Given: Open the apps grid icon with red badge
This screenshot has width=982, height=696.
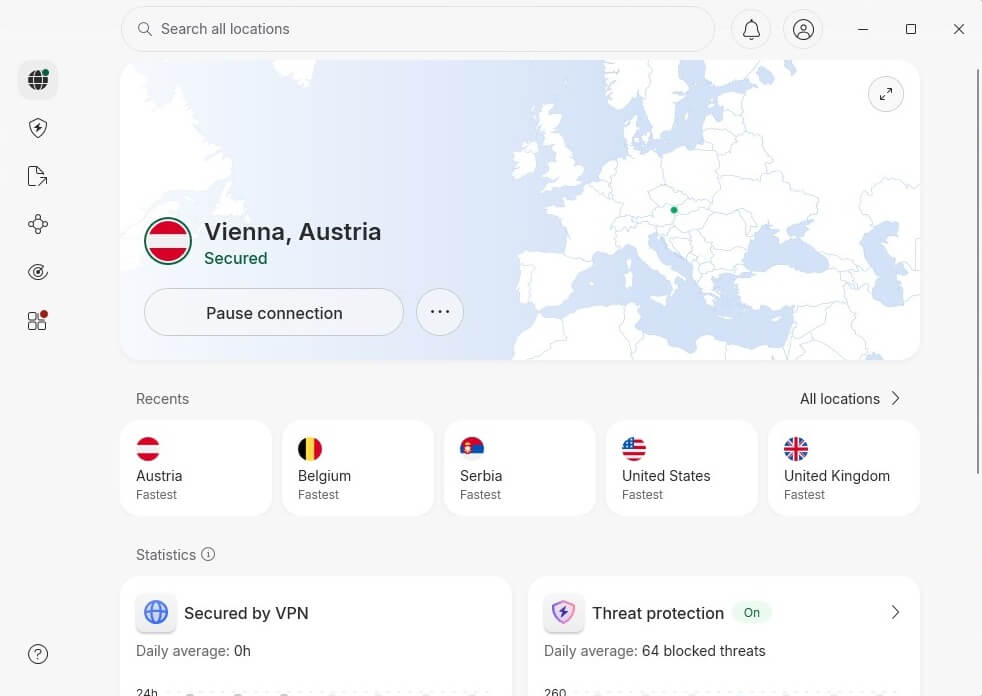Looking at the screenshot, I should (x=38, y=320).
